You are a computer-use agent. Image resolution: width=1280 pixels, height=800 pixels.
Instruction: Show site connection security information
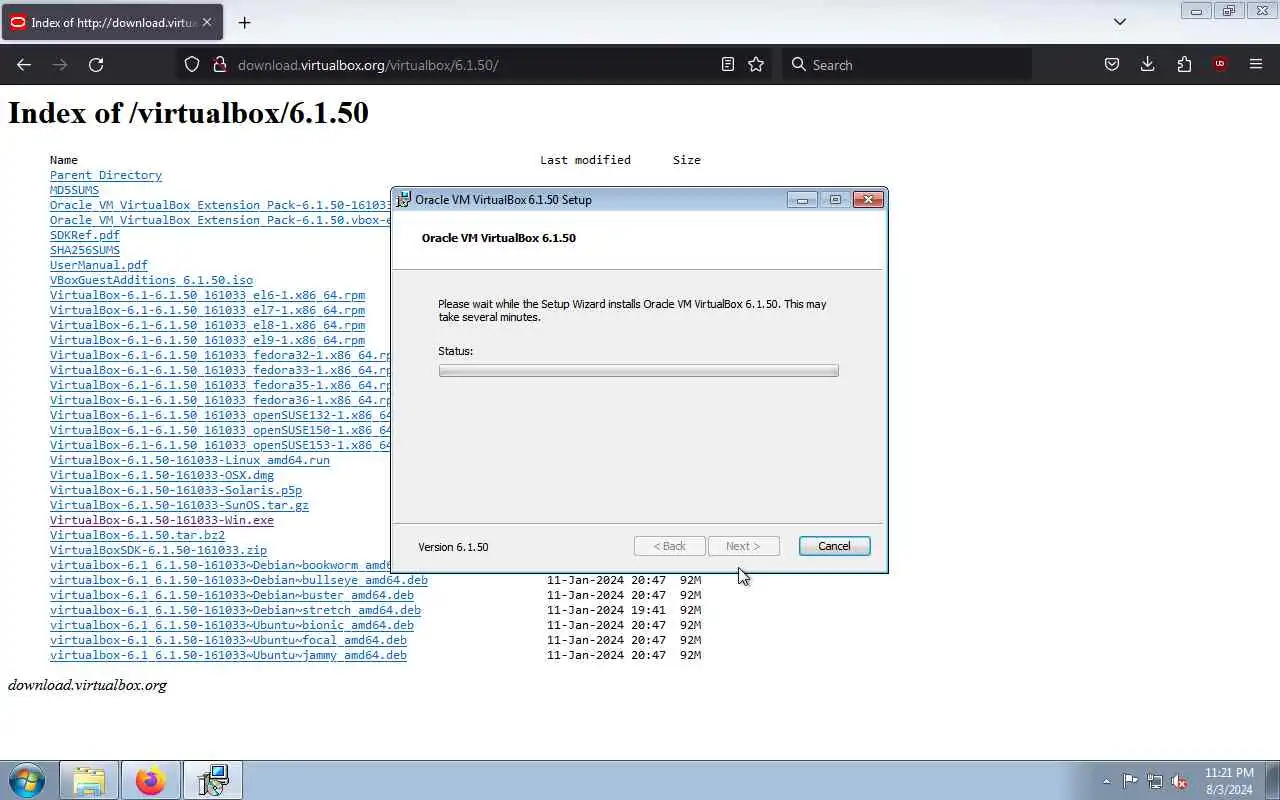point(219,64)
